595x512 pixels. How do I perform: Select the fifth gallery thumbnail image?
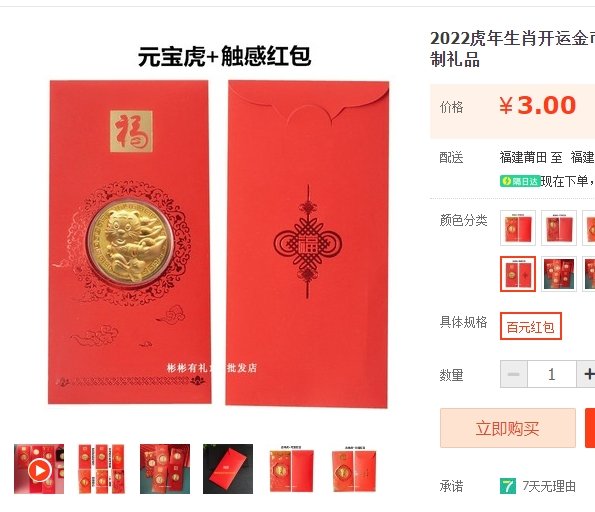[x=291, y=469]
